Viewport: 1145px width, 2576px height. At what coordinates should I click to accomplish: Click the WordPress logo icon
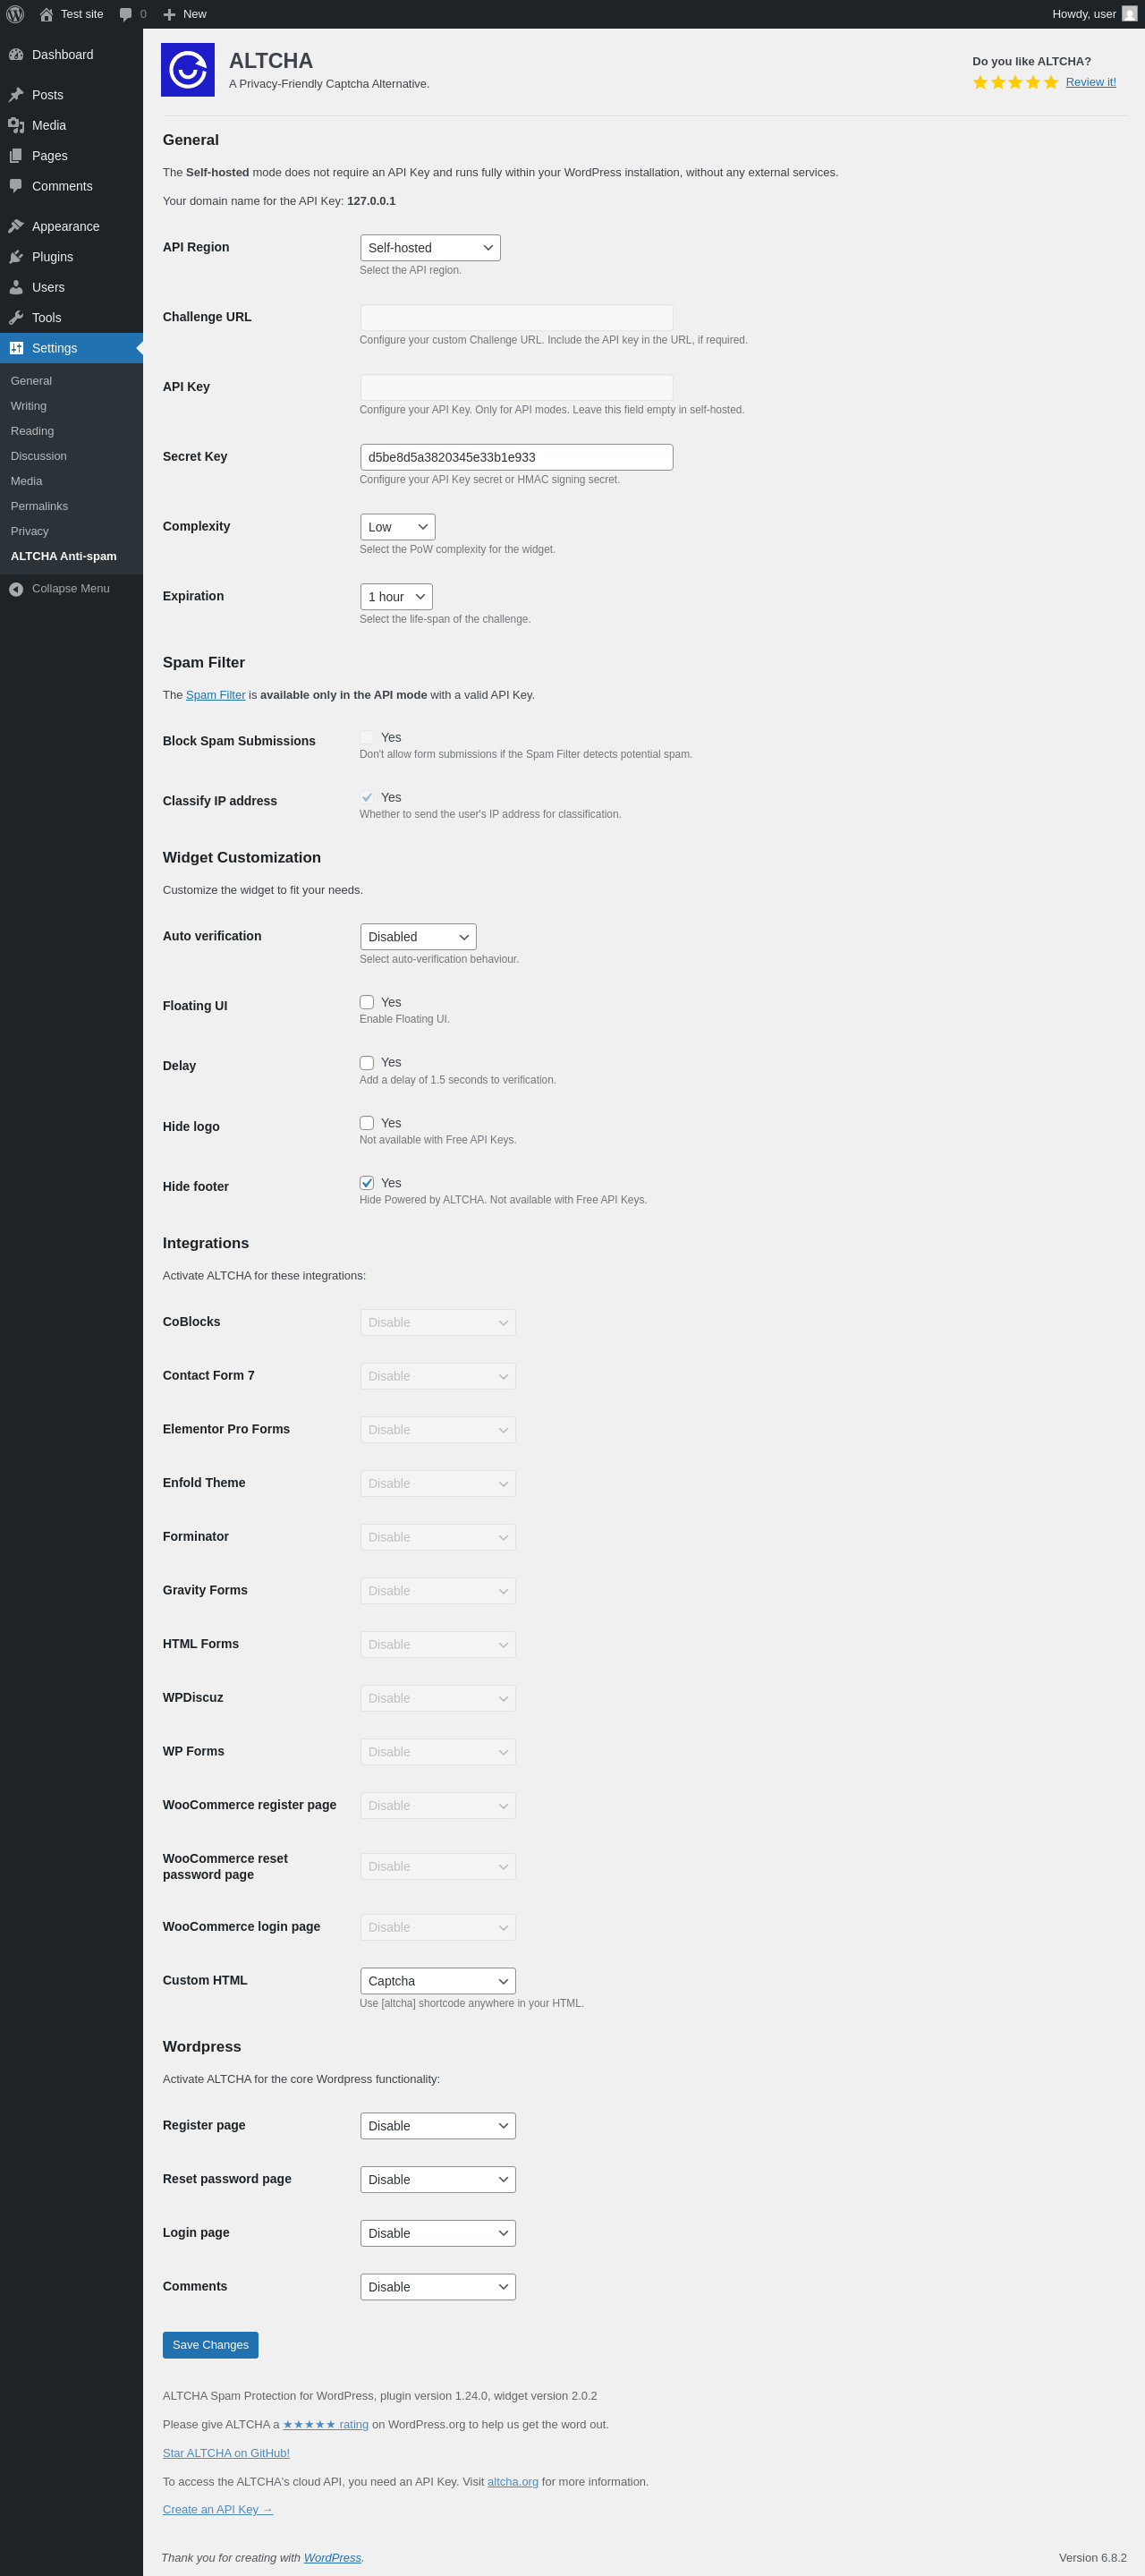click(15, 14)
